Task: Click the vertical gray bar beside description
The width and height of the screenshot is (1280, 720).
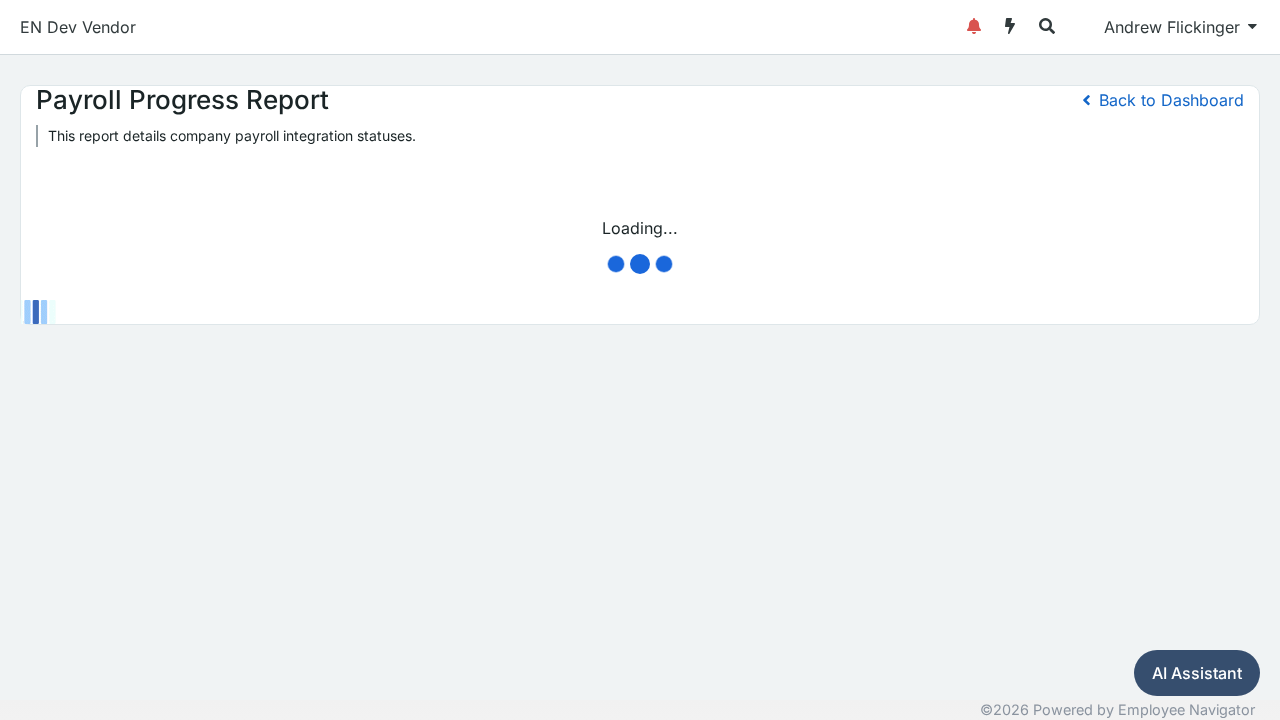Action: click(x=37, y=136)
